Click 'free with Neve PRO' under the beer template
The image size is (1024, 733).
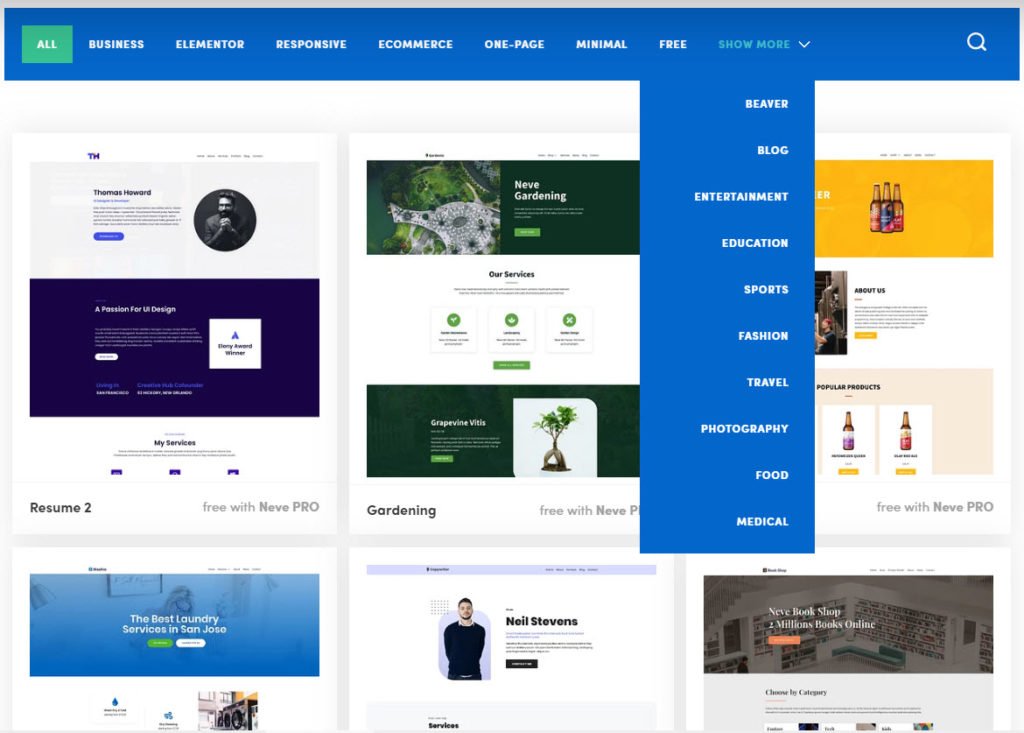click(x=935, y=507)
